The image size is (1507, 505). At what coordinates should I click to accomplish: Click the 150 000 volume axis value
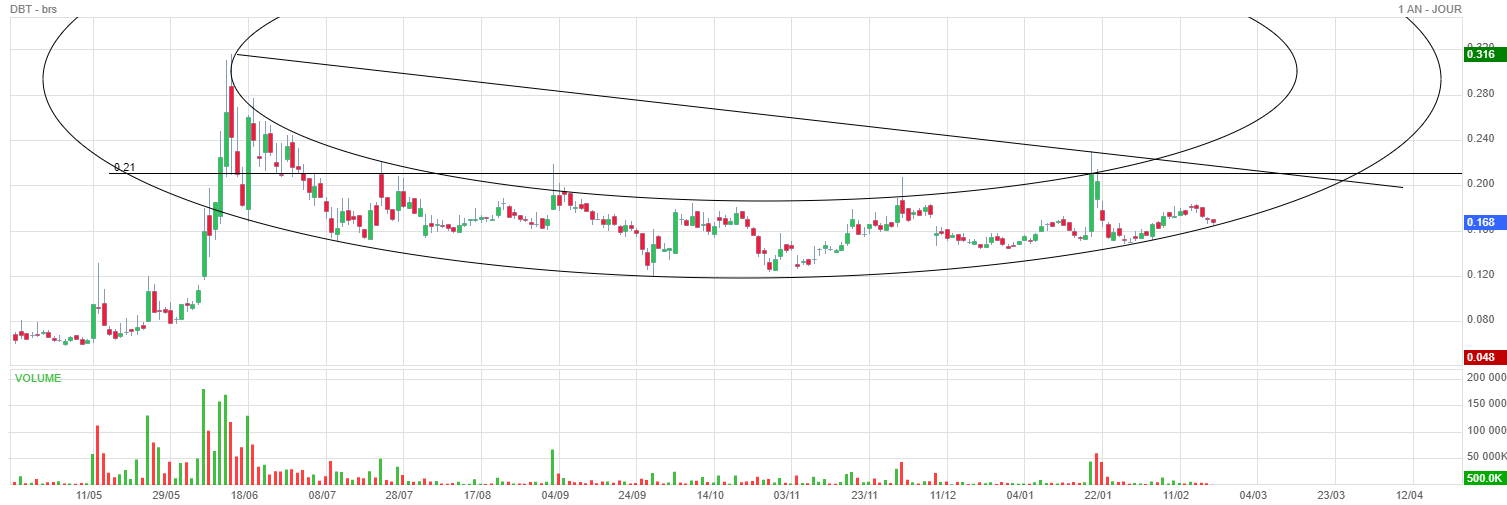[x=1485, y=403]
